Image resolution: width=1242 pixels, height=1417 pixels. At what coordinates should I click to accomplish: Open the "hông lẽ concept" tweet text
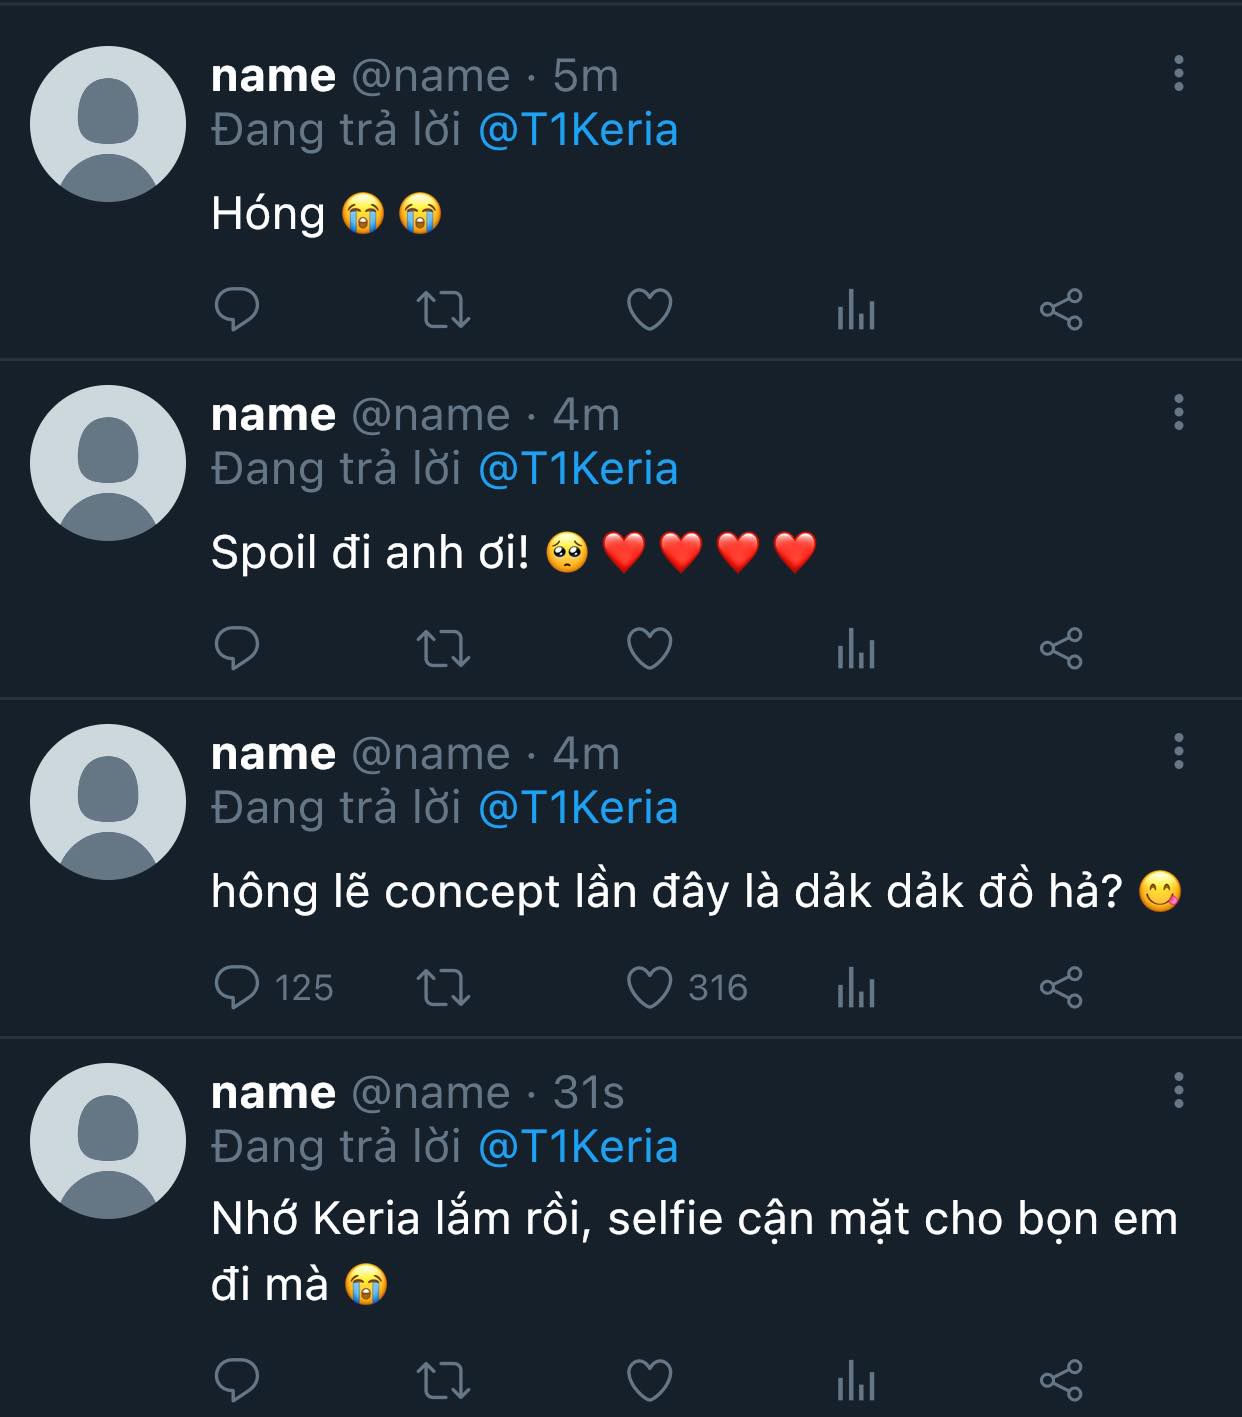[x=666, y=892]
